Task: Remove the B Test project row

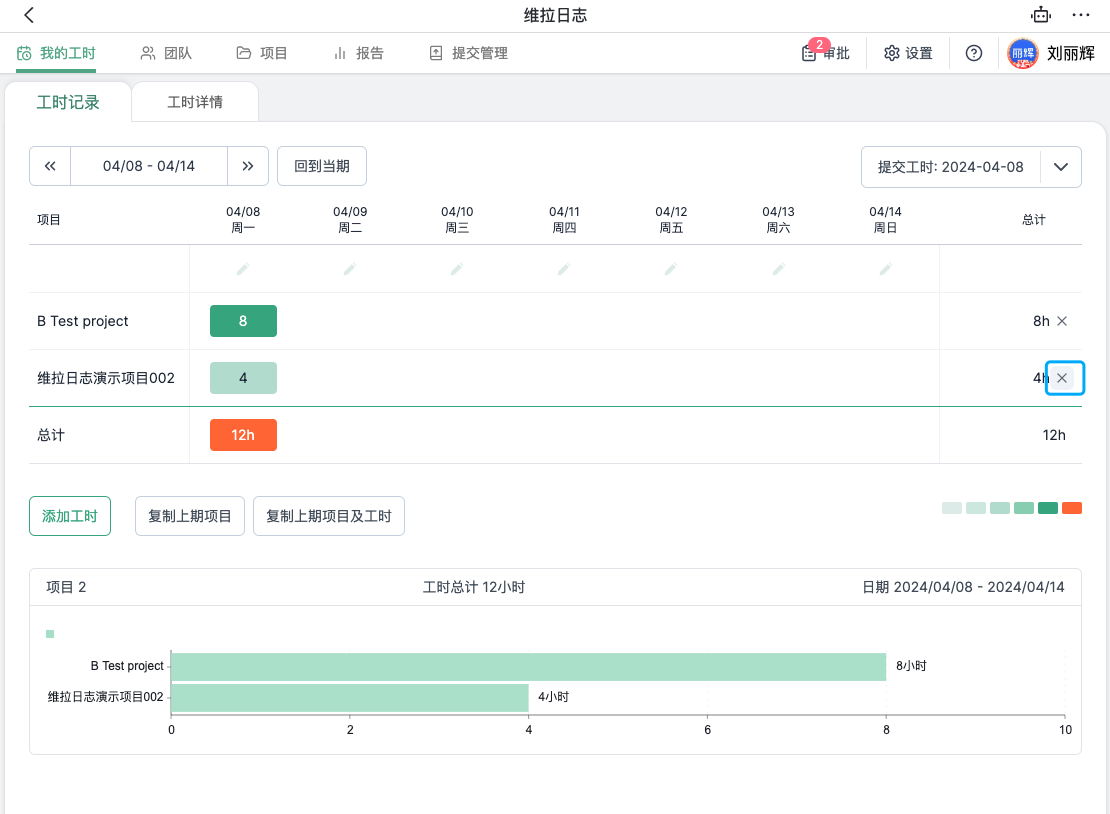Action: pyautogui.click(x=1062, y=321)
